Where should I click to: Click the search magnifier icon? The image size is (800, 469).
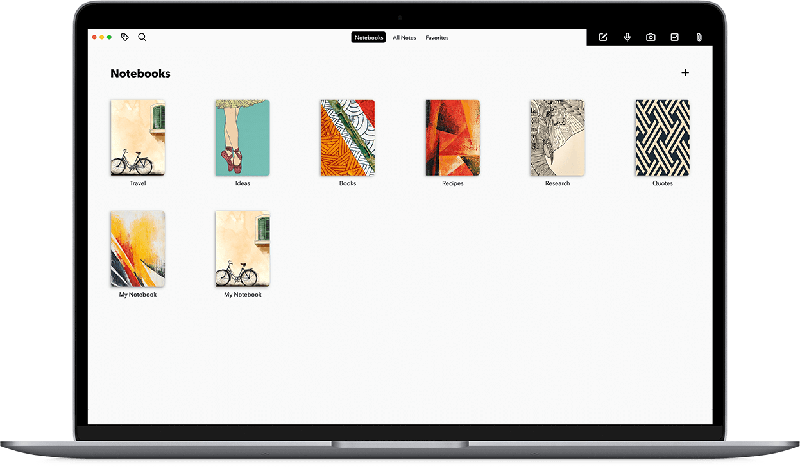[142, 37]
